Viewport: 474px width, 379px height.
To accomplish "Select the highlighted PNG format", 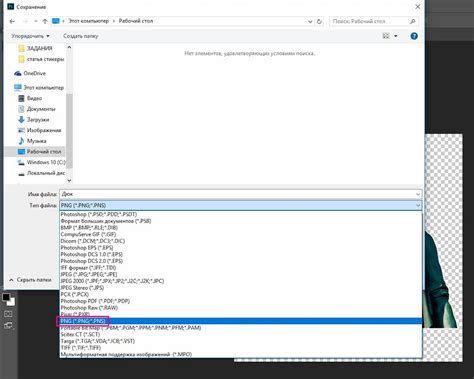I will point(241,321).
